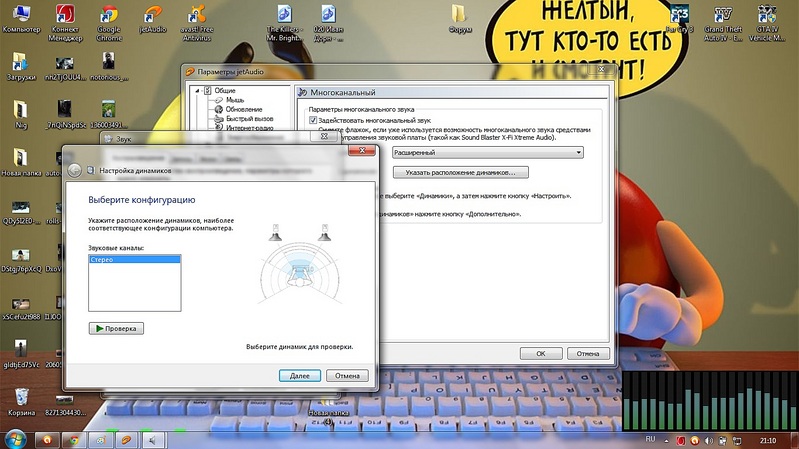799x449 pixels.
Task: Toggle the Задействовать многоканальный звук checkbox
Action: point(313,120)
